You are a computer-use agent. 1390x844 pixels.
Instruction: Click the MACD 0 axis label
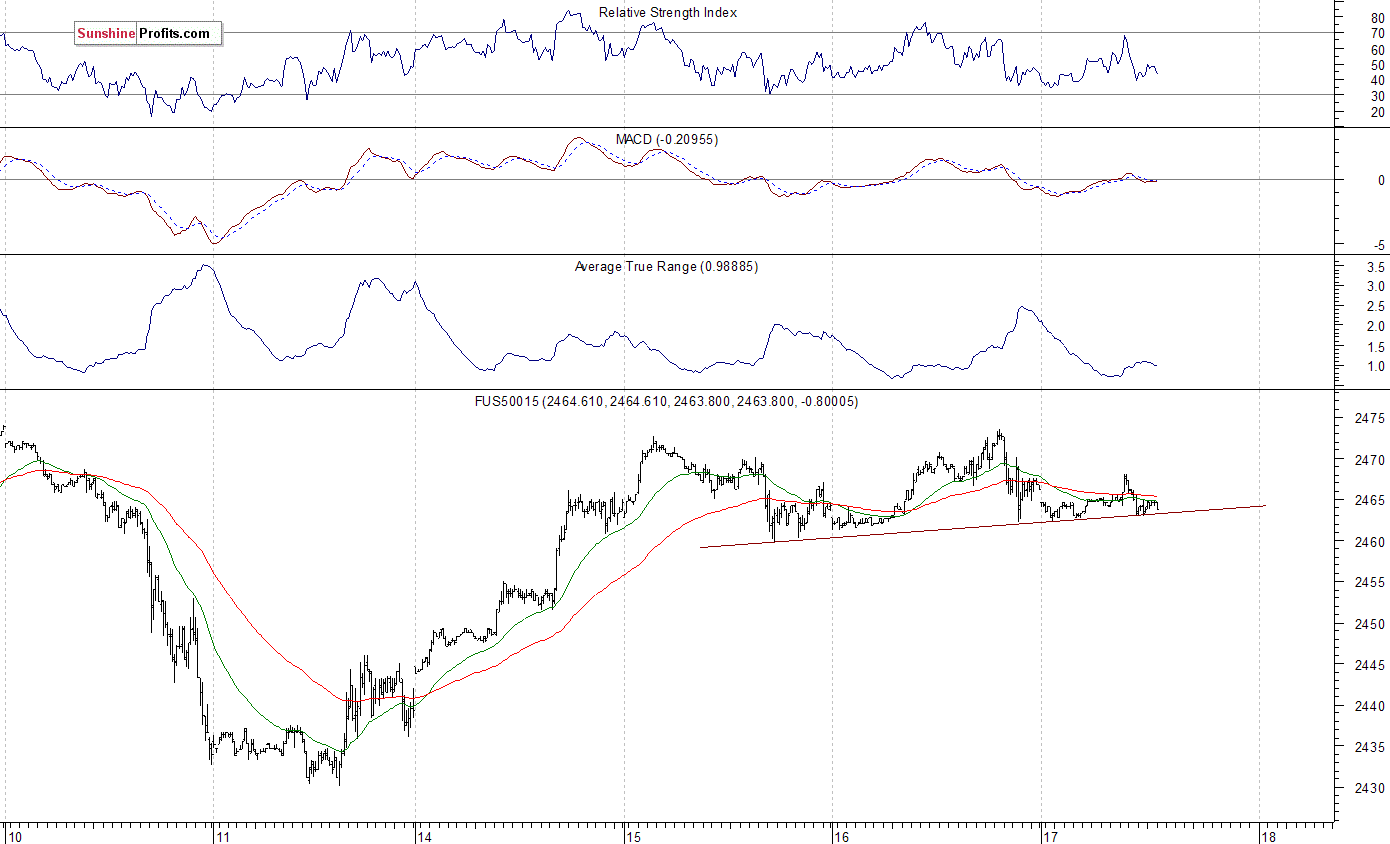(x=1381, y=180)
